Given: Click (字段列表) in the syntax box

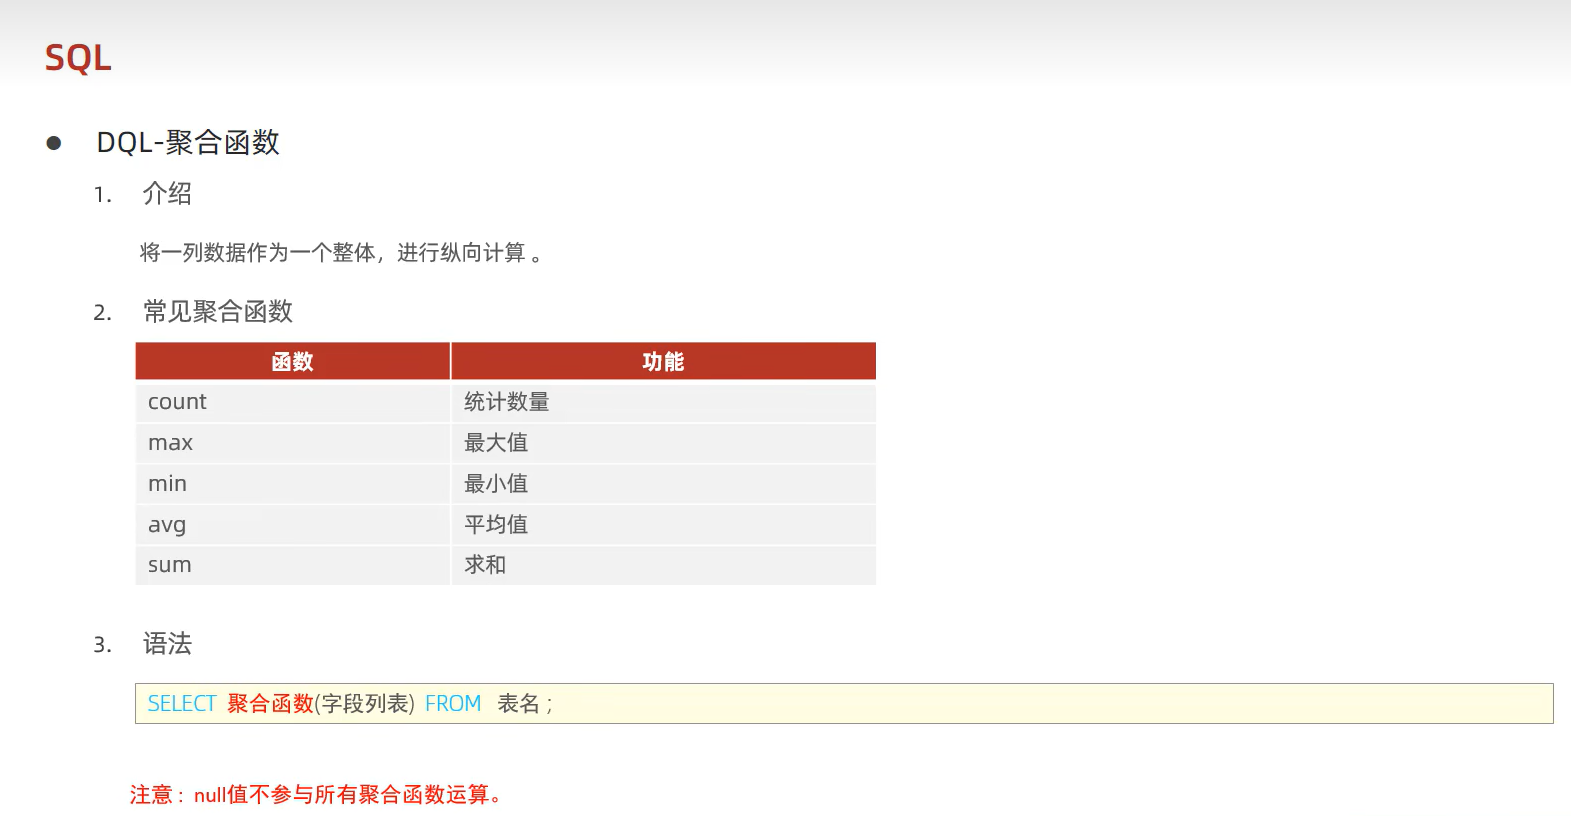Looking at the screenshot, I should point(364,704).
